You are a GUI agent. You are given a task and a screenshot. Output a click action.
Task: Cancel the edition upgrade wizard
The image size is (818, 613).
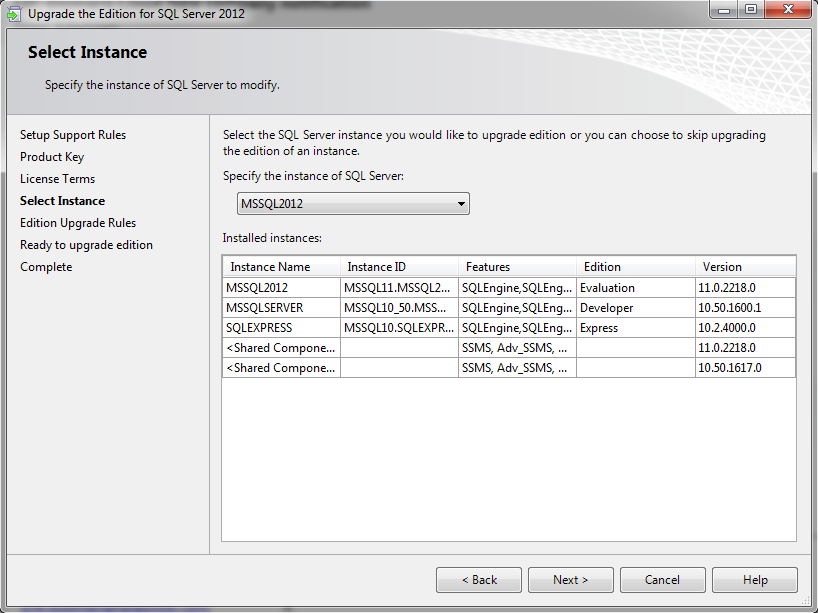coord(663,580)
